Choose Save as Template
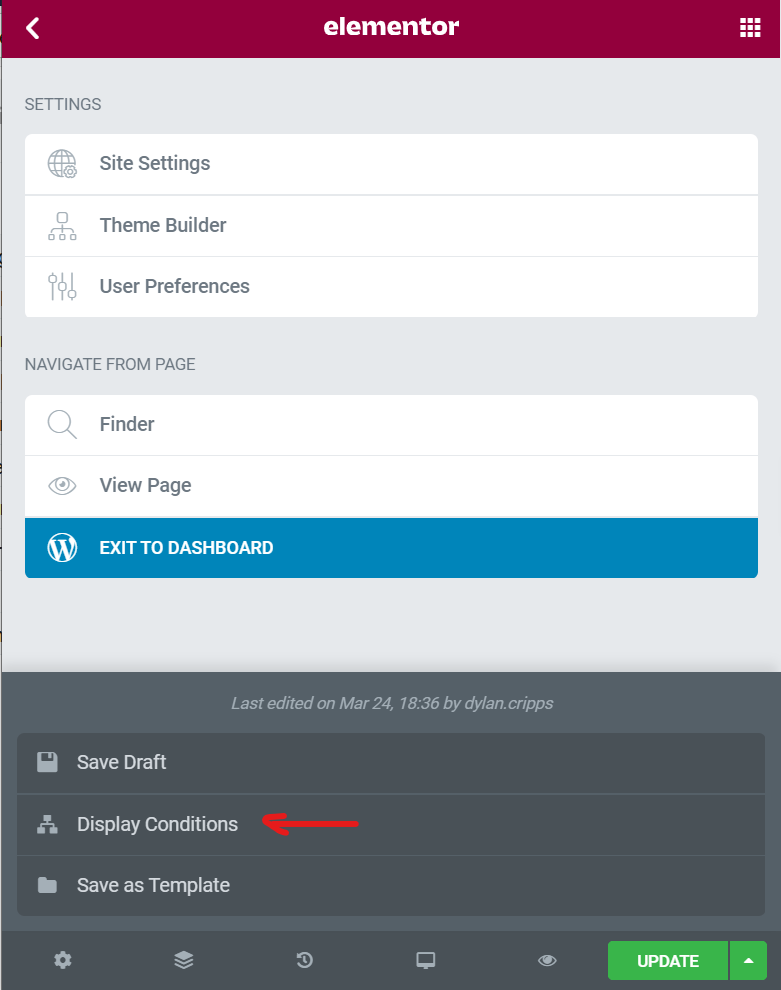The width and height of the screenshot is (781, 990). coord(391,886)
